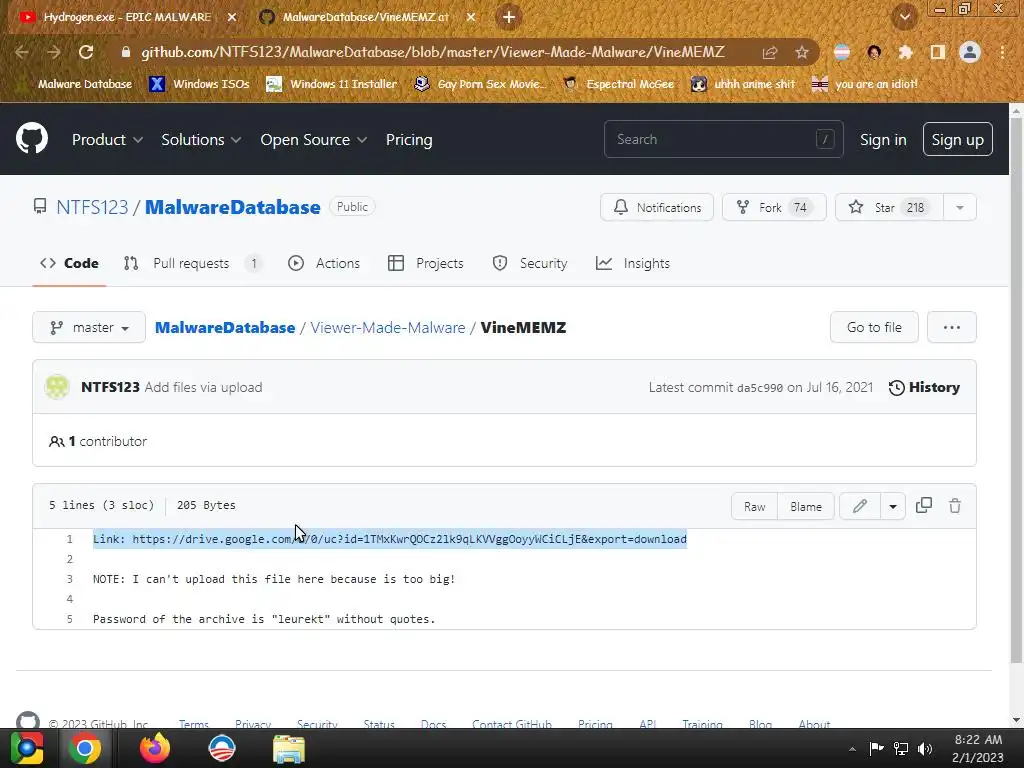1024x768 pixels.
Task: Open the Pricing page
Action: [409, 139]
